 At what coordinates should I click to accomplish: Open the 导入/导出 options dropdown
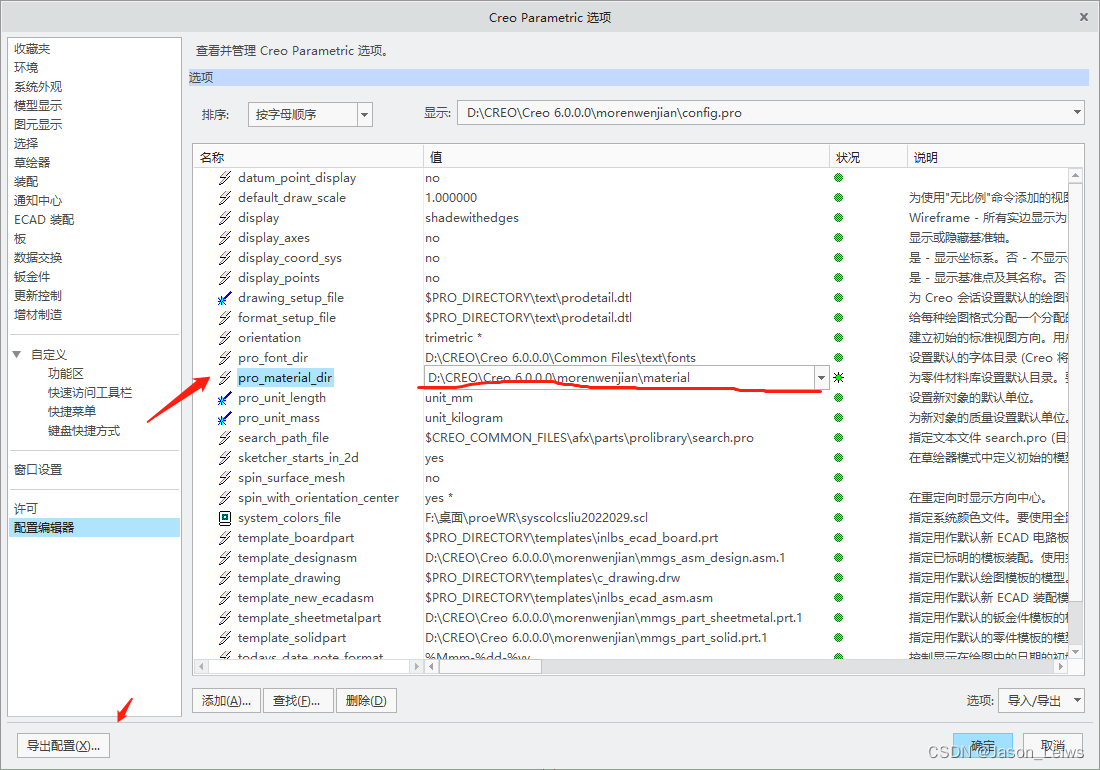(x=1041, y=700)
